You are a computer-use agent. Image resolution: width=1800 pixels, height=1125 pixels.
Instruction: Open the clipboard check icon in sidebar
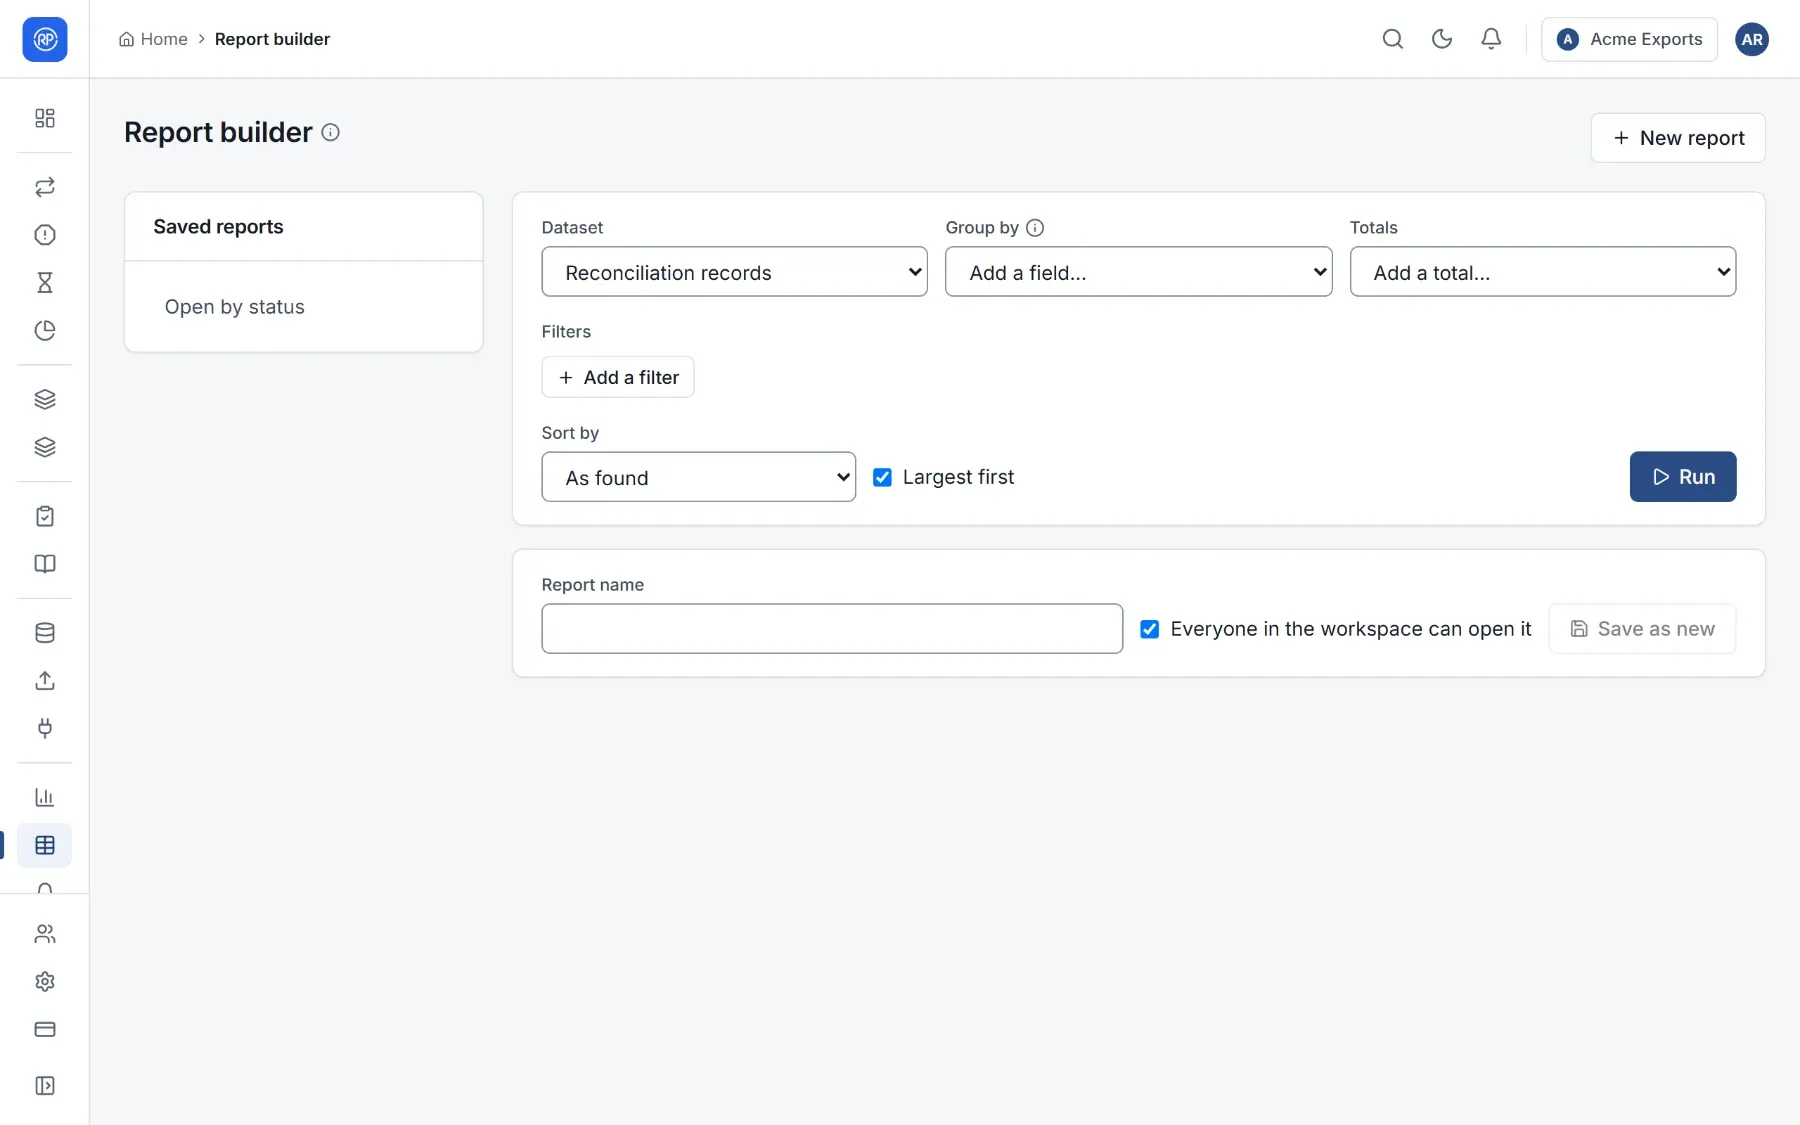click(44, 516)
